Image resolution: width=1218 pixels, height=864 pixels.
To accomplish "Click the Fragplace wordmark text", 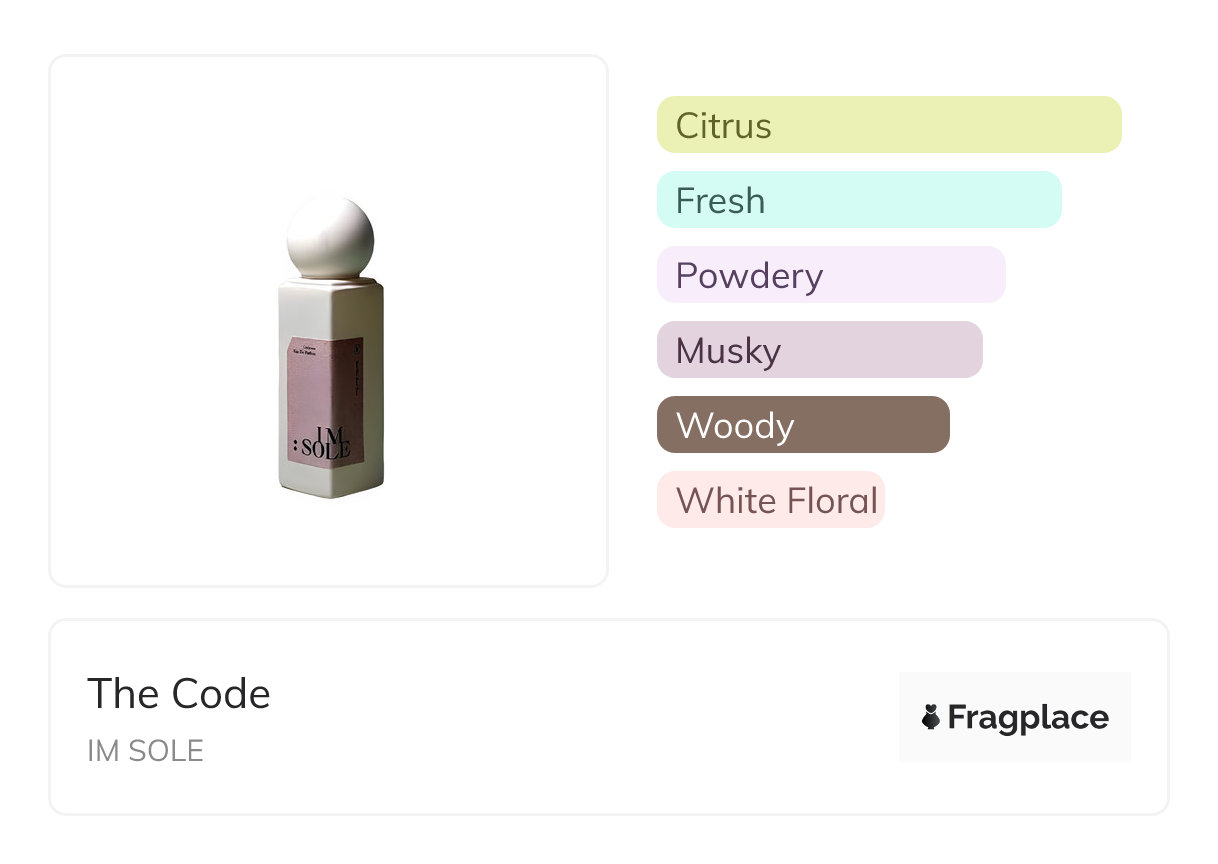I will (1028, 717).
